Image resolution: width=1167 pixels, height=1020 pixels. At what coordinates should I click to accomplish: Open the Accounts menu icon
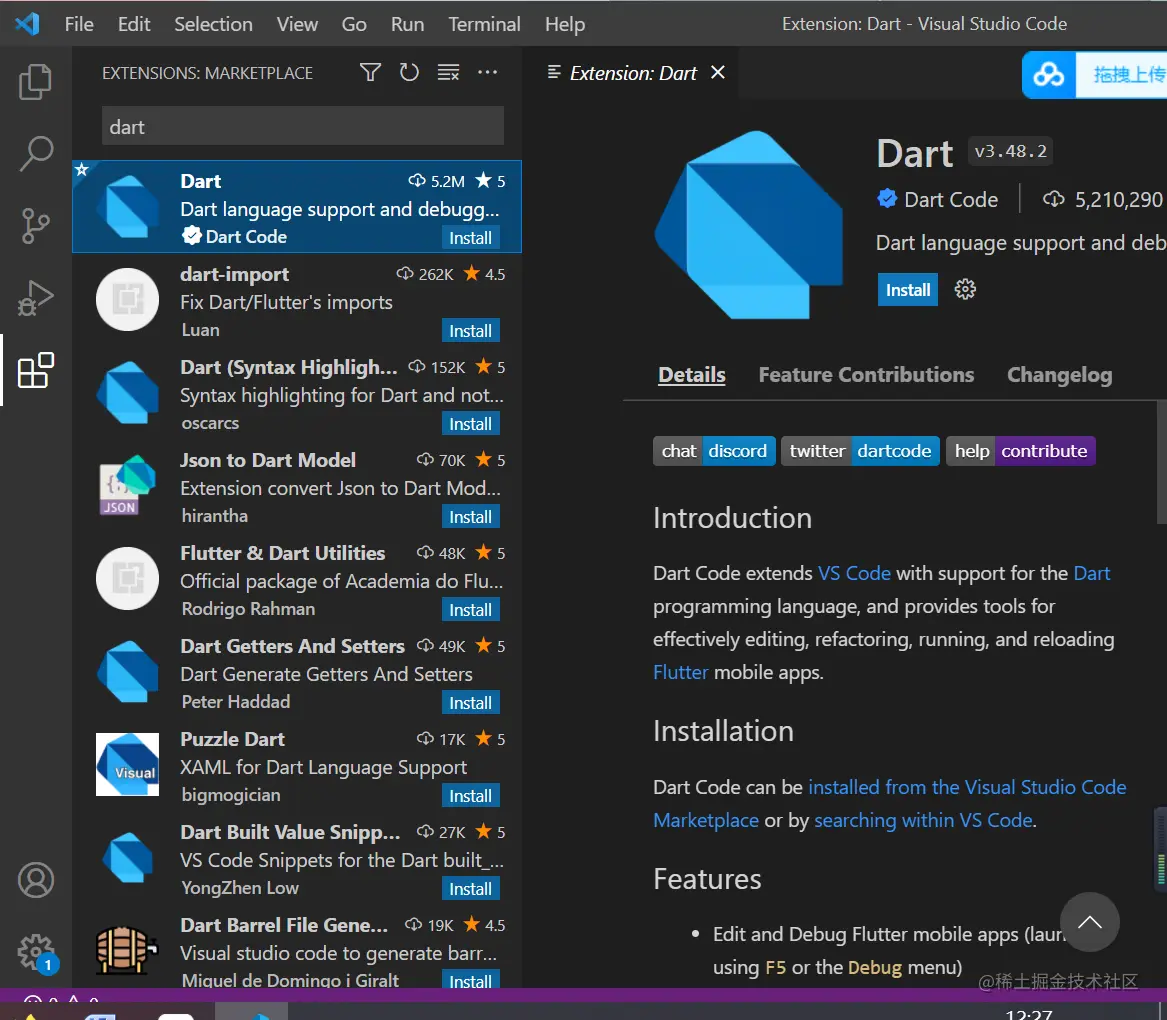point(35,880)
